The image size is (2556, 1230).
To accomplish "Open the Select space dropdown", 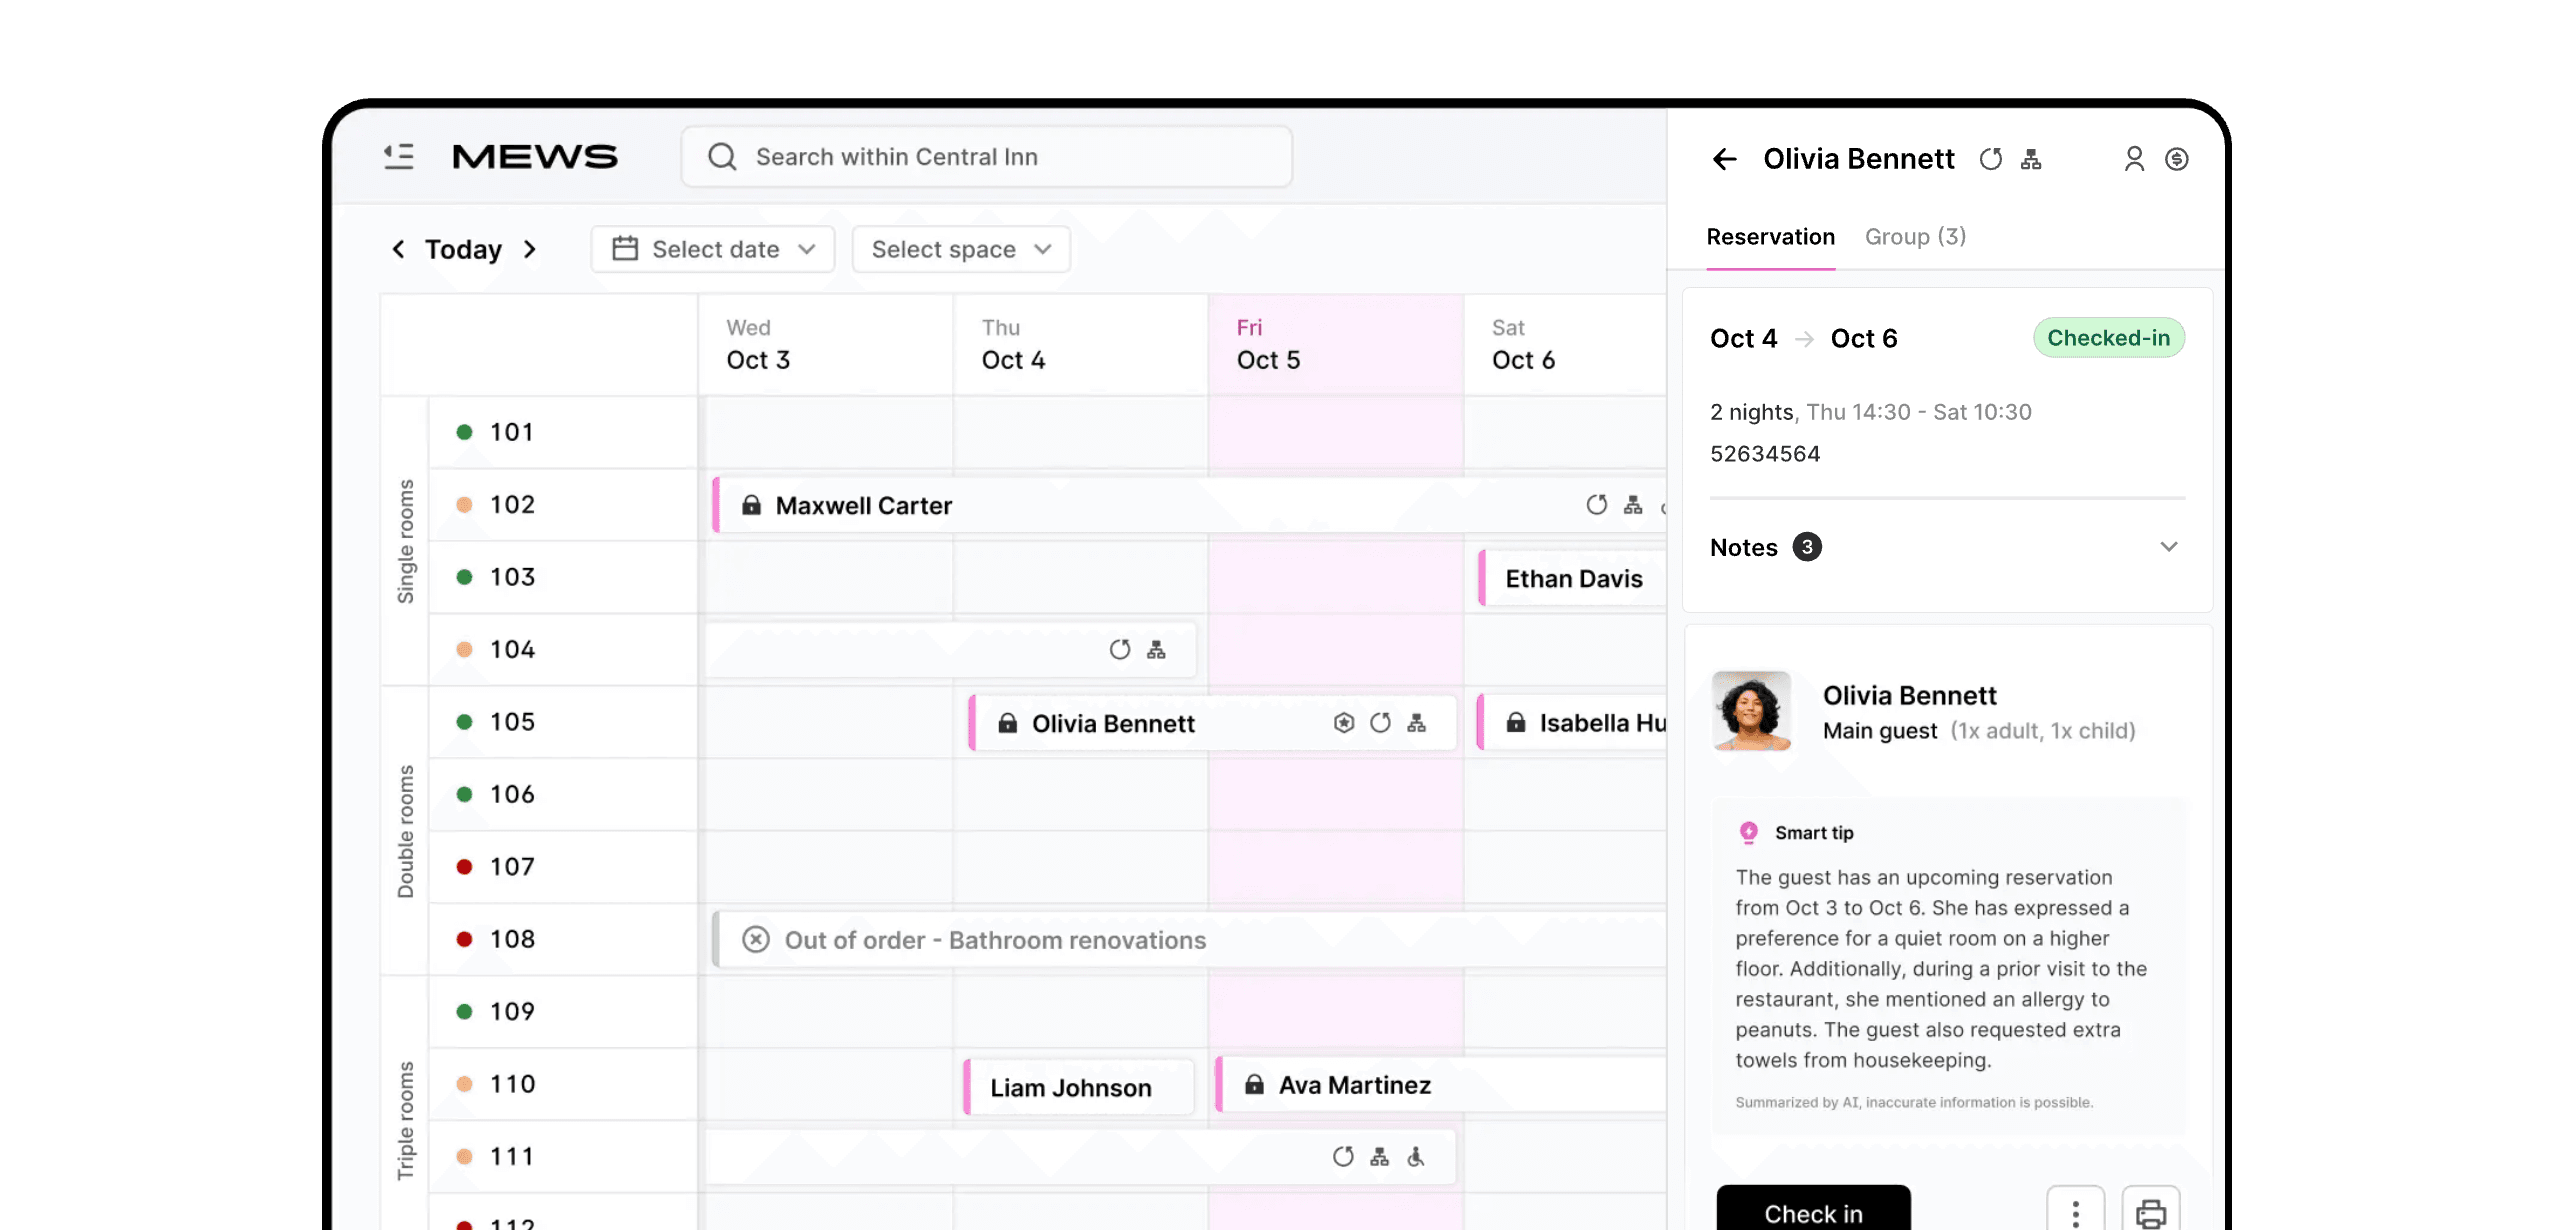I will tap(961, 249).
